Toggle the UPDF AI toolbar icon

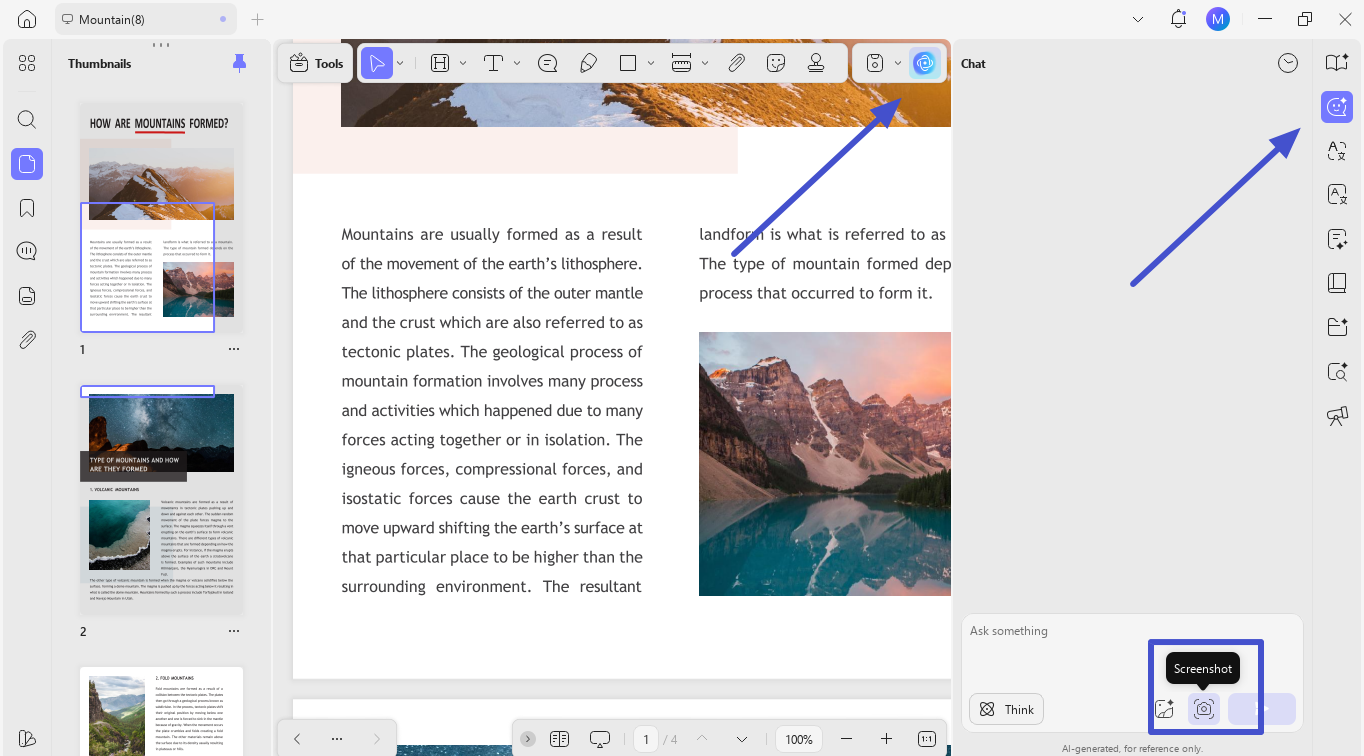click(x=925, y=63)
